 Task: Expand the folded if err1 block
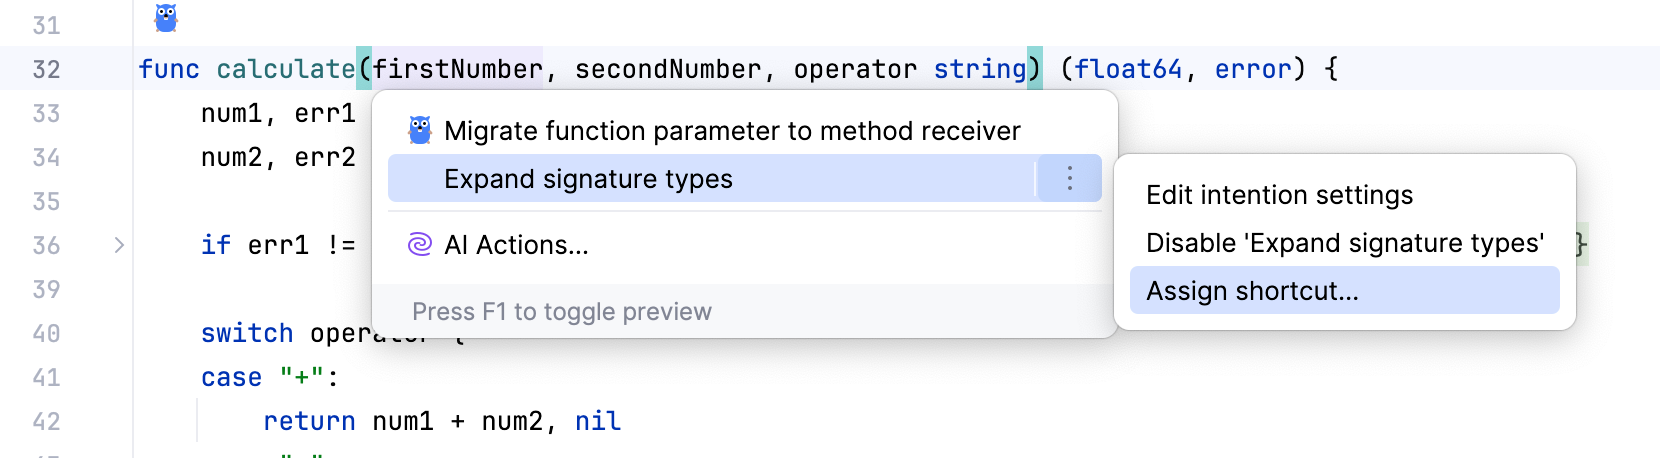[x=119, y=245]
